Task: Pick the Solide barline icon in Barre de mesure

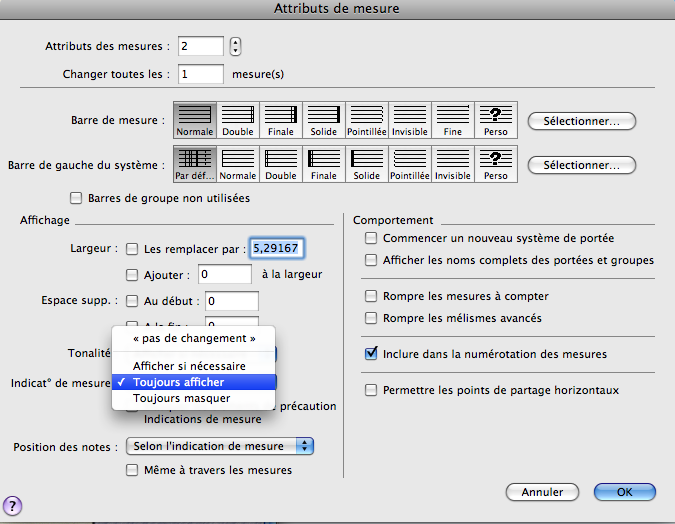Action: [x=324, y=120]
